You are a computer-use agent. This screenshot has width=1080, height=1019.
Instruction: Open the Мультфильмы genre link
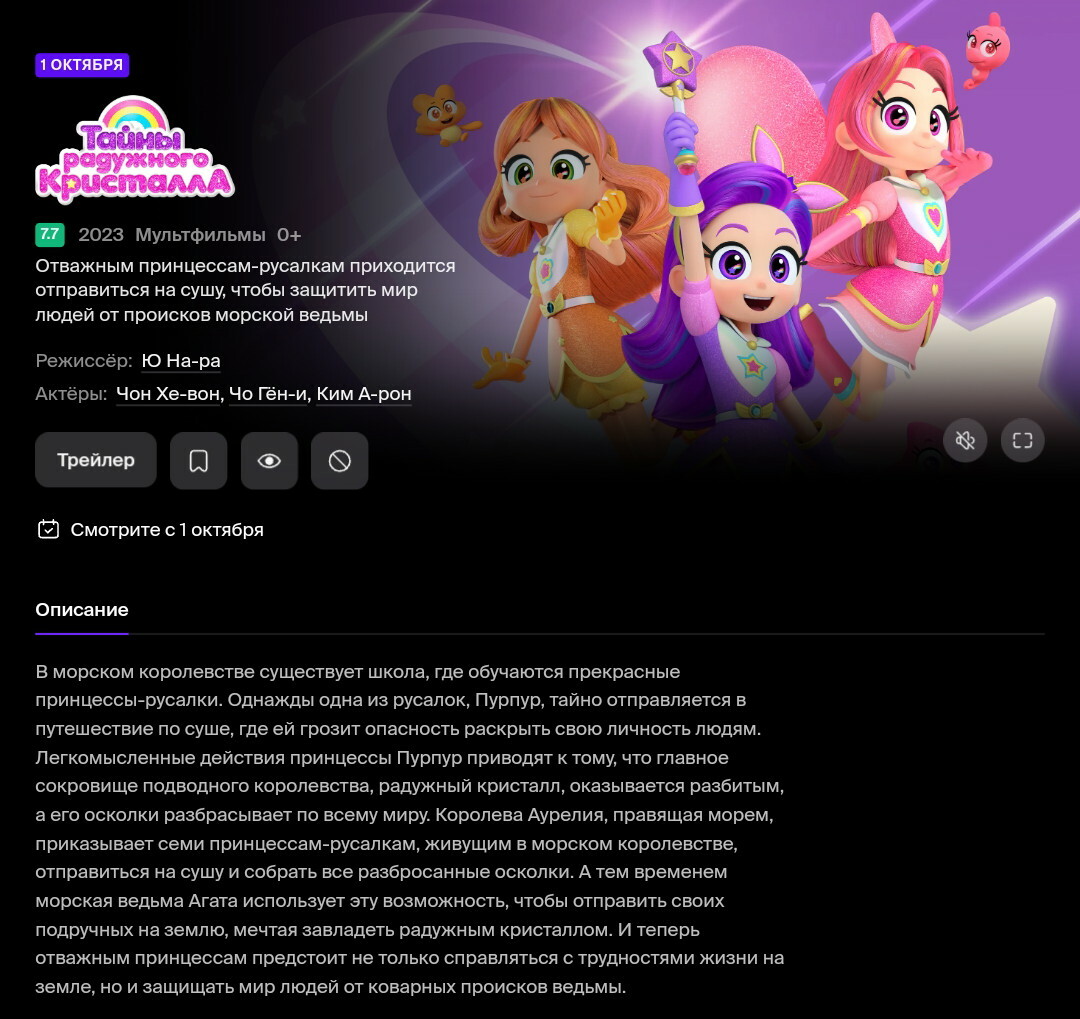click(200, 235)
